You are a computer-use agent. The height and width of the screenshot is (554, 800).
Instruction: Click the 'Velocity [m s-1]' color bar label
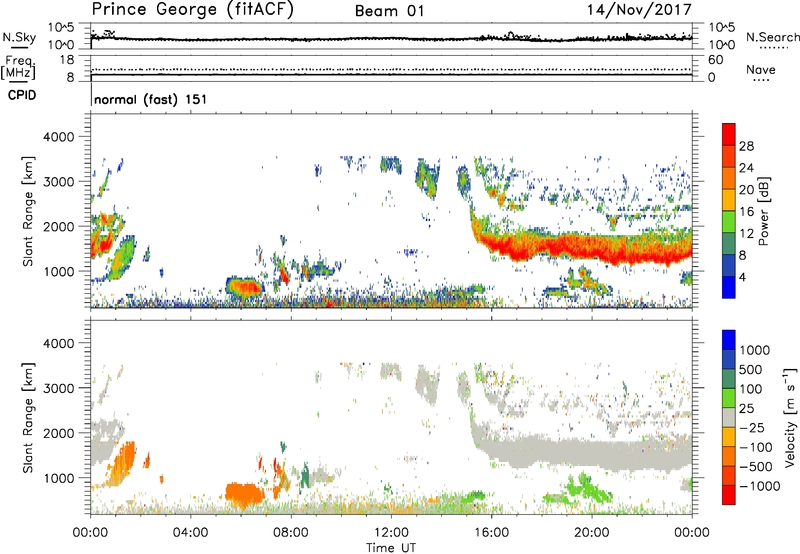tap(790, 417)
